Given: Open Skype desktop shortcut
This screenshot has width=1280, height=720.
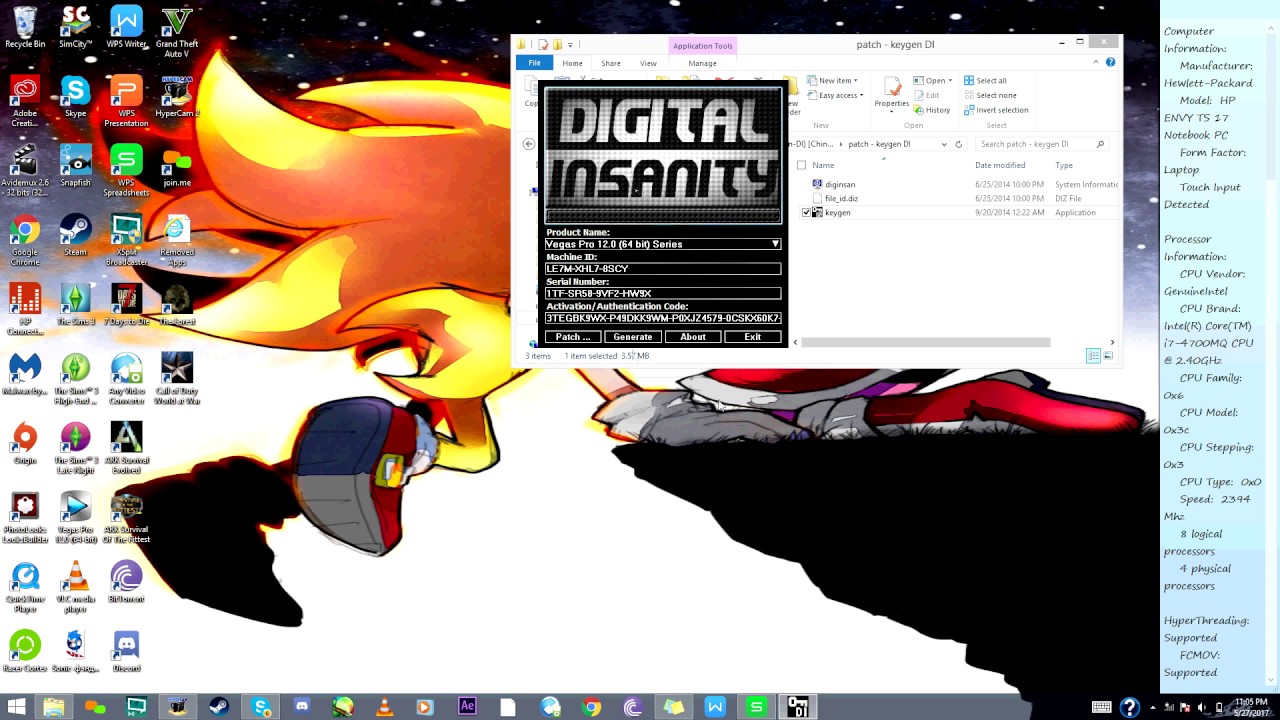Looking at the screenshot, I should pos(75,97).
